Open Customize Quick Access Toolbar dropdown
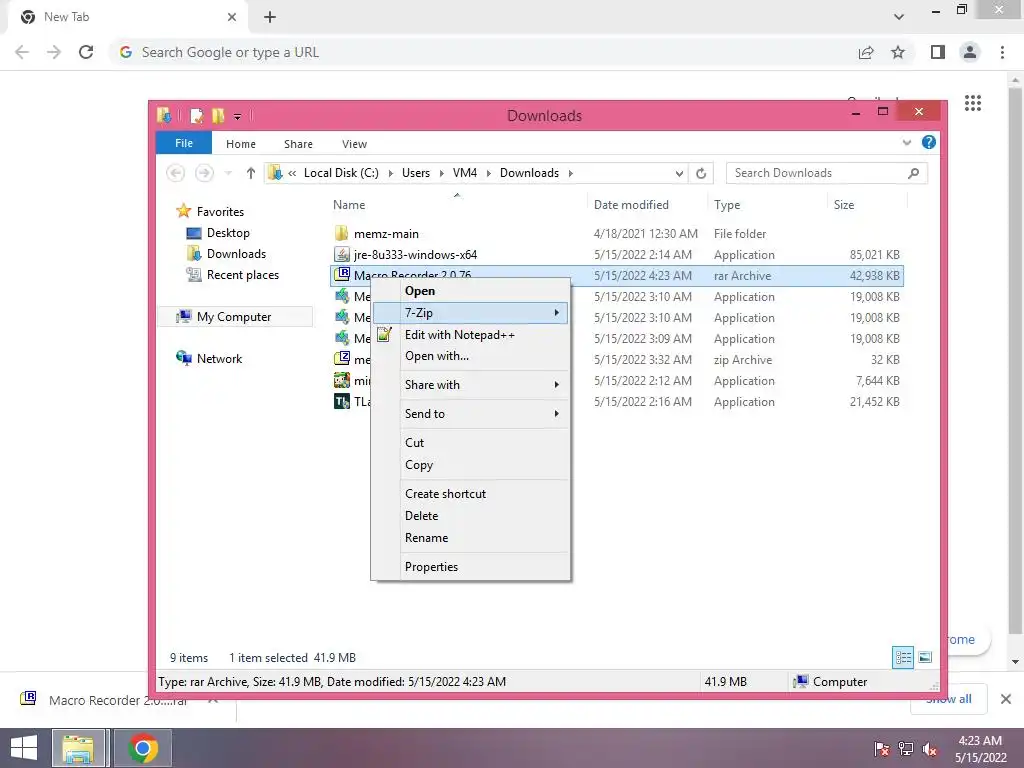This screenshot has width=1024, height=768. (238, 117)
